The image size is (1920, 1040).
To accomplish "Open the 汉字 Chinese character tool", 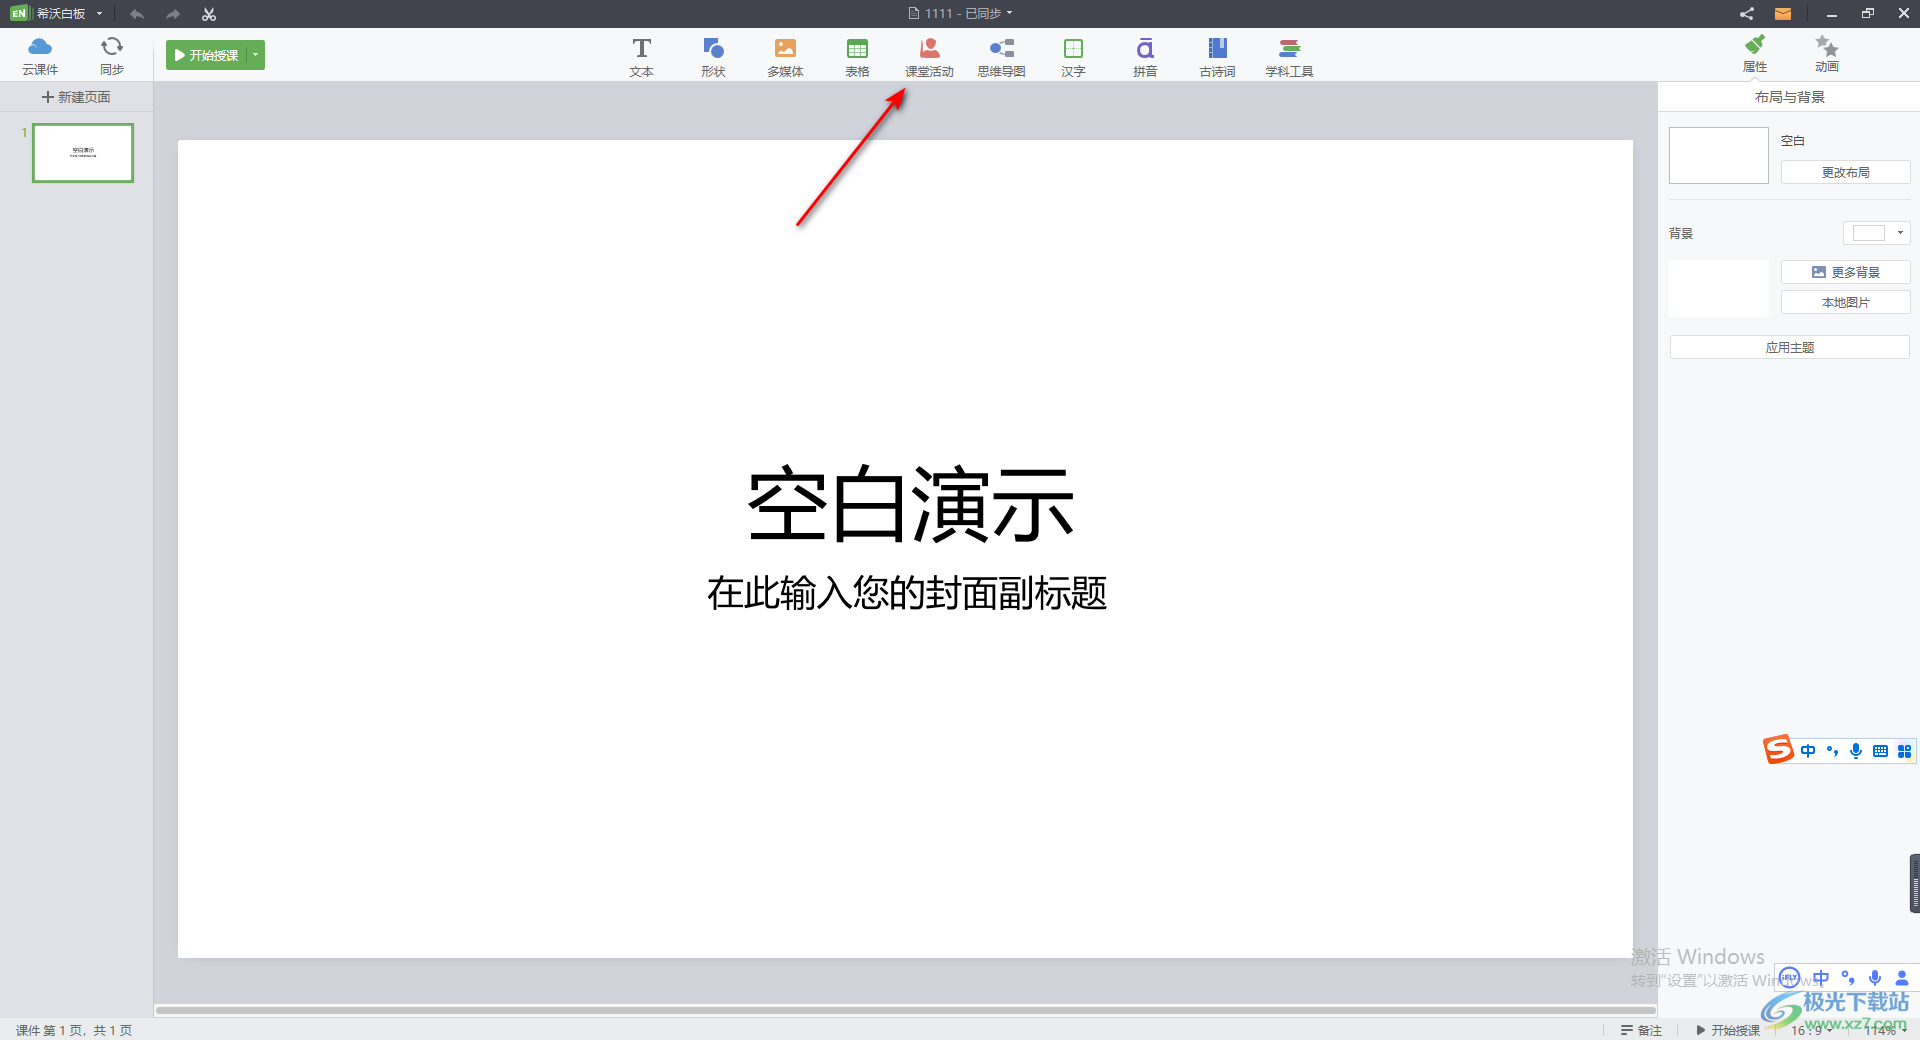I will coord(1073,57).
